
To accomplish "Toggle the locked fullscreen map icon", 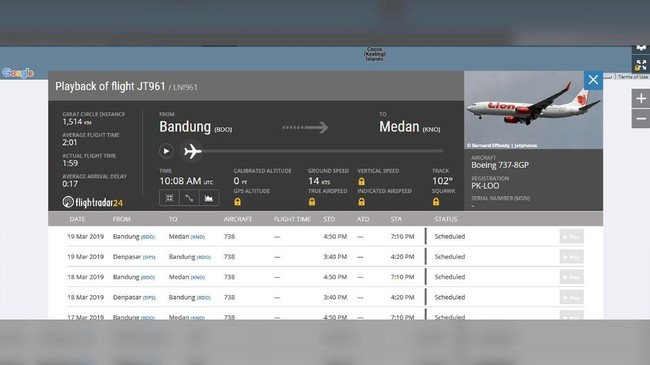I will pos(641,65).
